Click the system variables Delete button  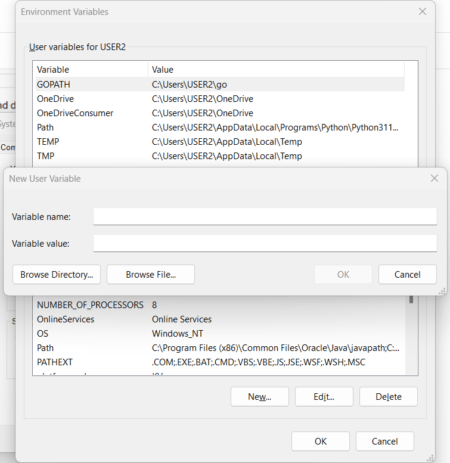(x=388, y=397)
